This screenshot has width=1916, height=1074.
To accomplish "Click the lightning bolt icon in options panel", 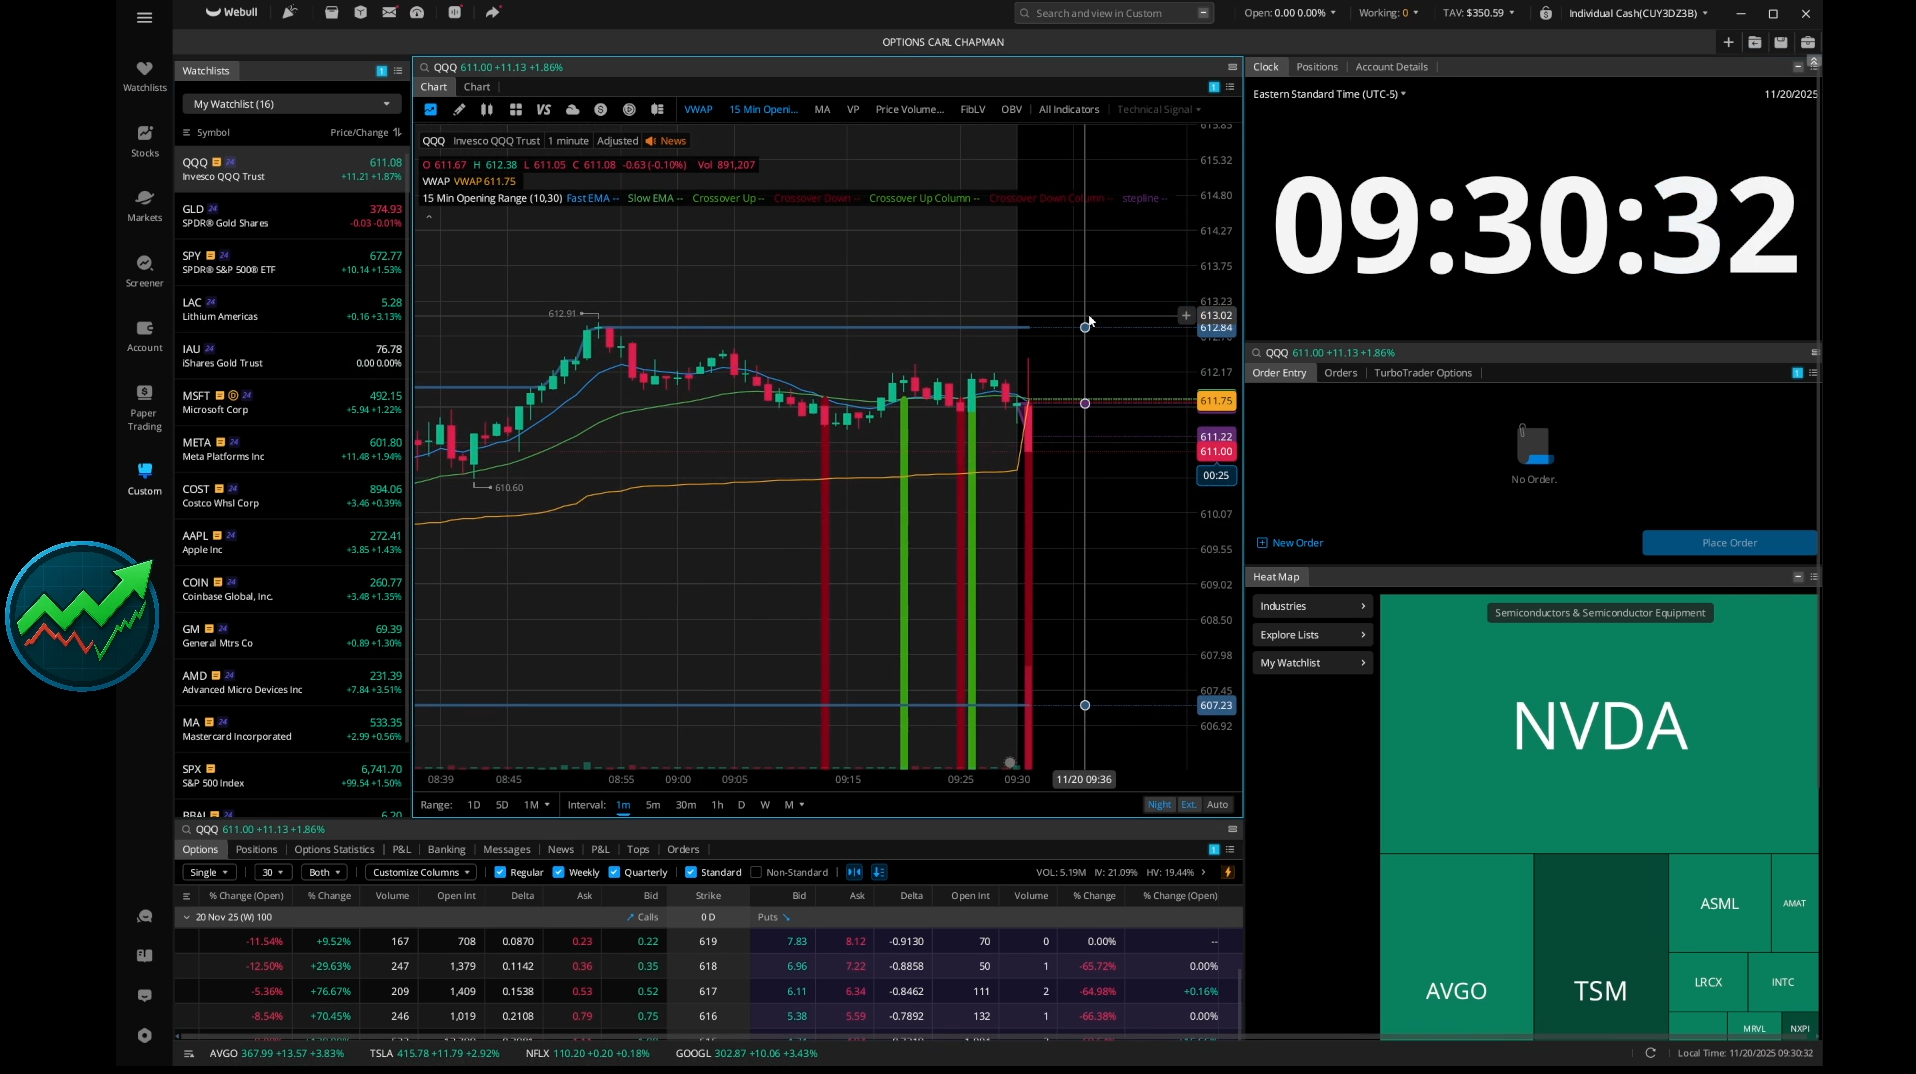I will (x=1228, y=872).
